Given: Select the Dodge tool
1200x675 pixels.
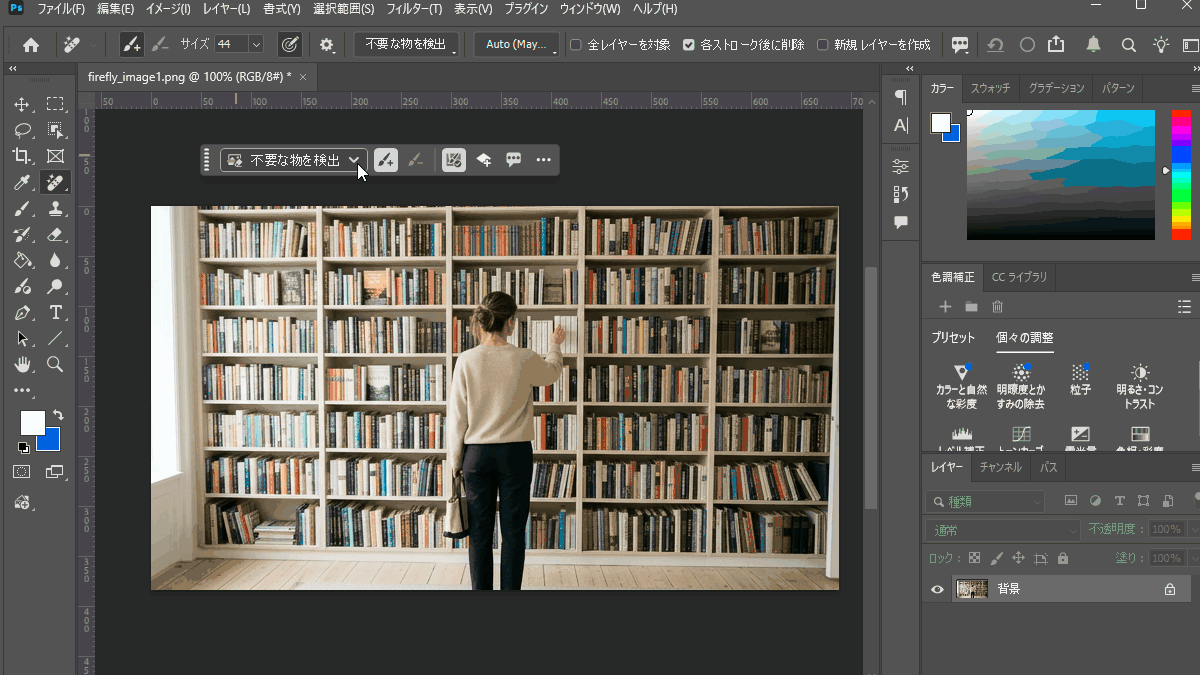Looking at the screenshot, I should click(x=55, y=287).
